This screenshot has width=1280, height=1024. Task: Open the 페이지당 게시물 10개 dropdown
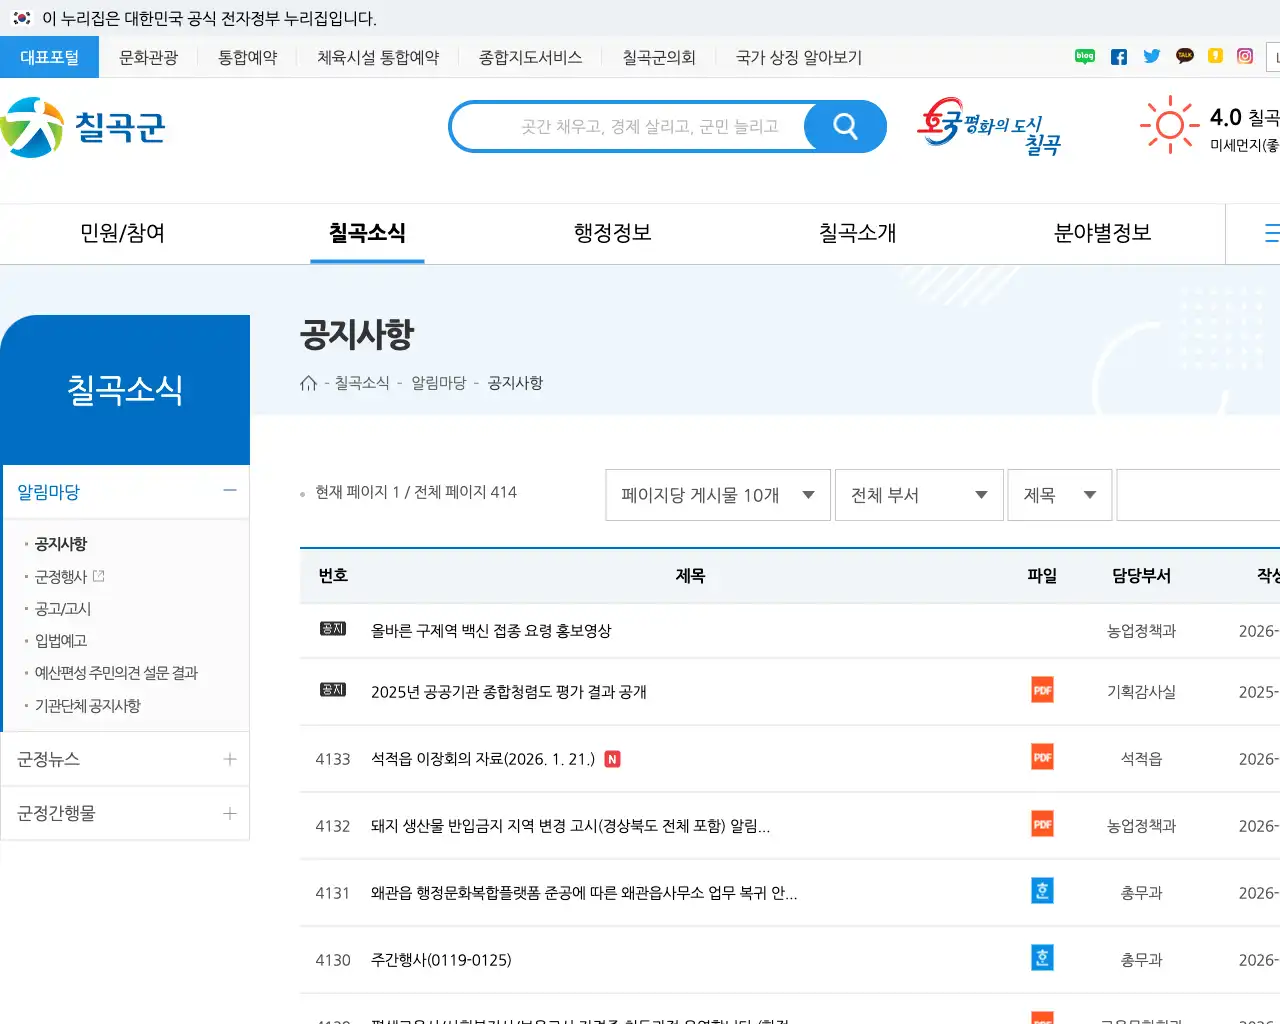[x=717, y=494]
